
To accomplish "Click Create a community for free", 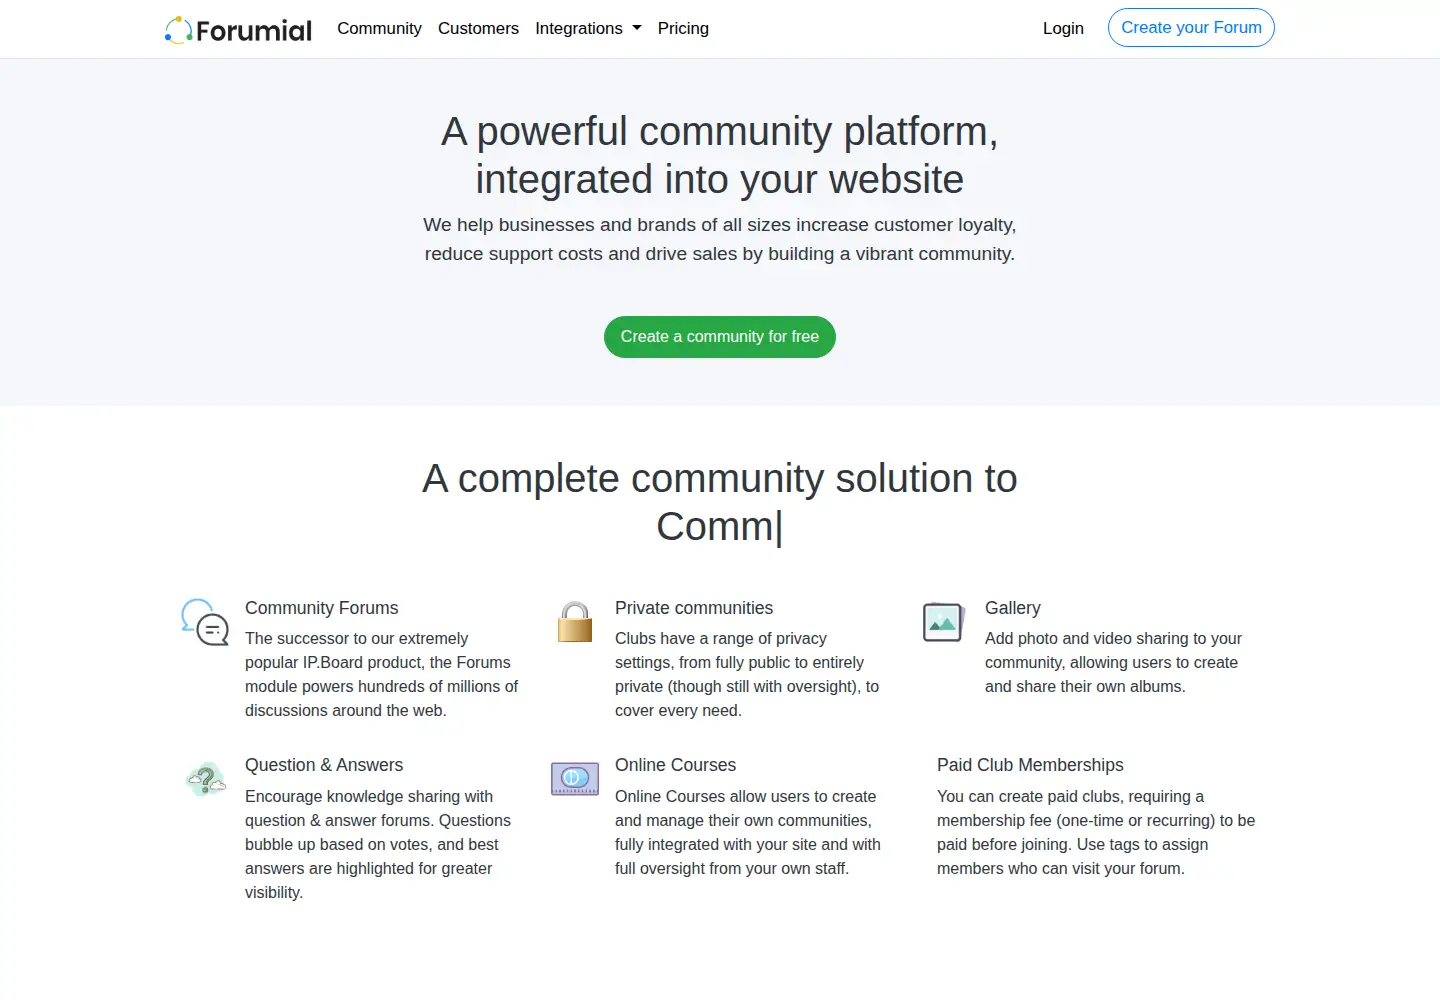I will (x=720, y=337).
